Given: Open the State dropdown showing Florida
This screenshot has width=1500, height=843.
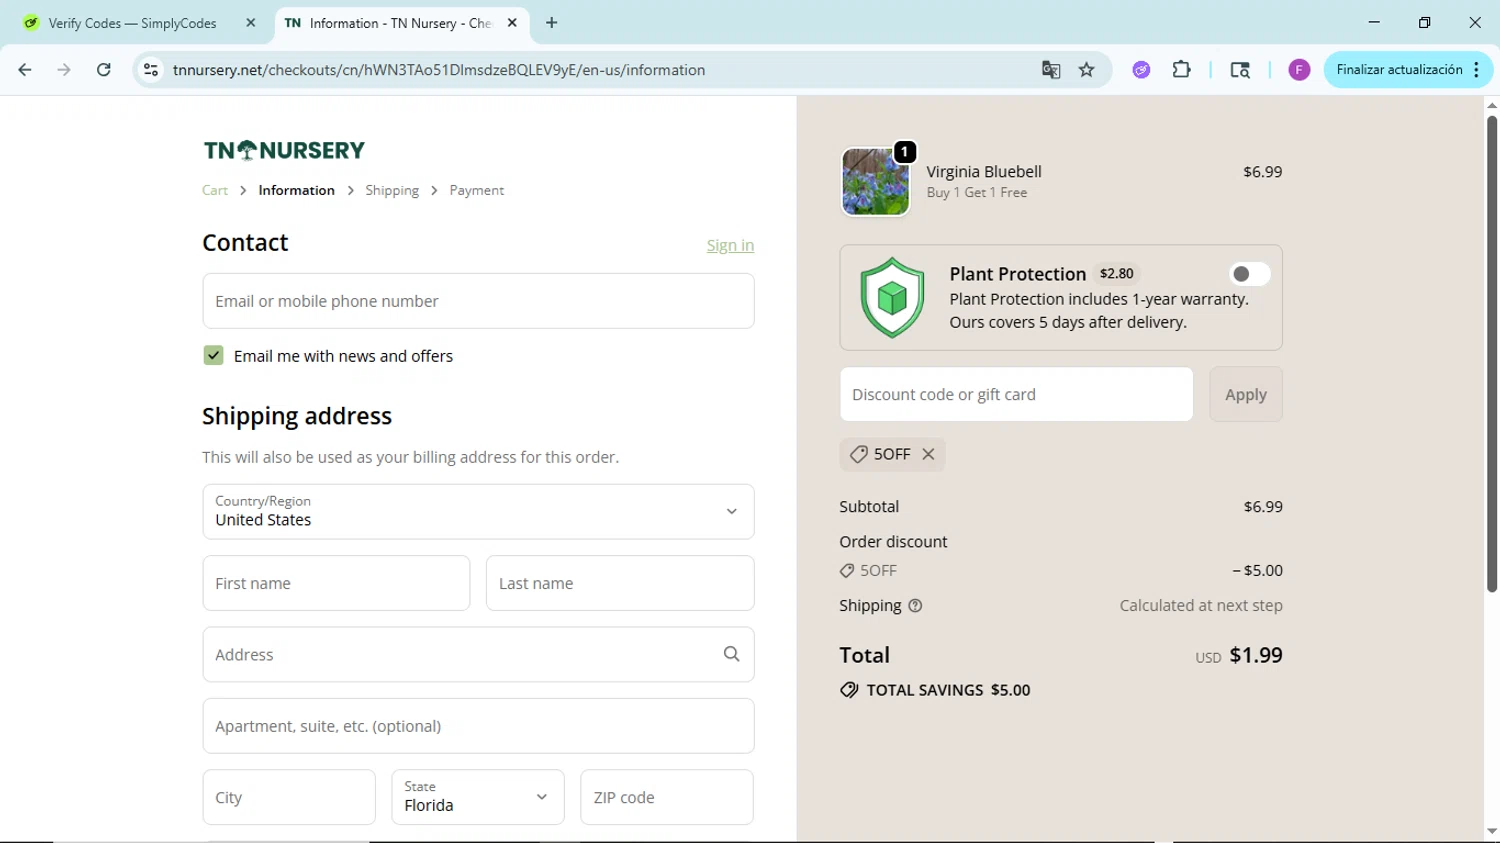Looking at the screenshot, I should [x=478, y=797].
